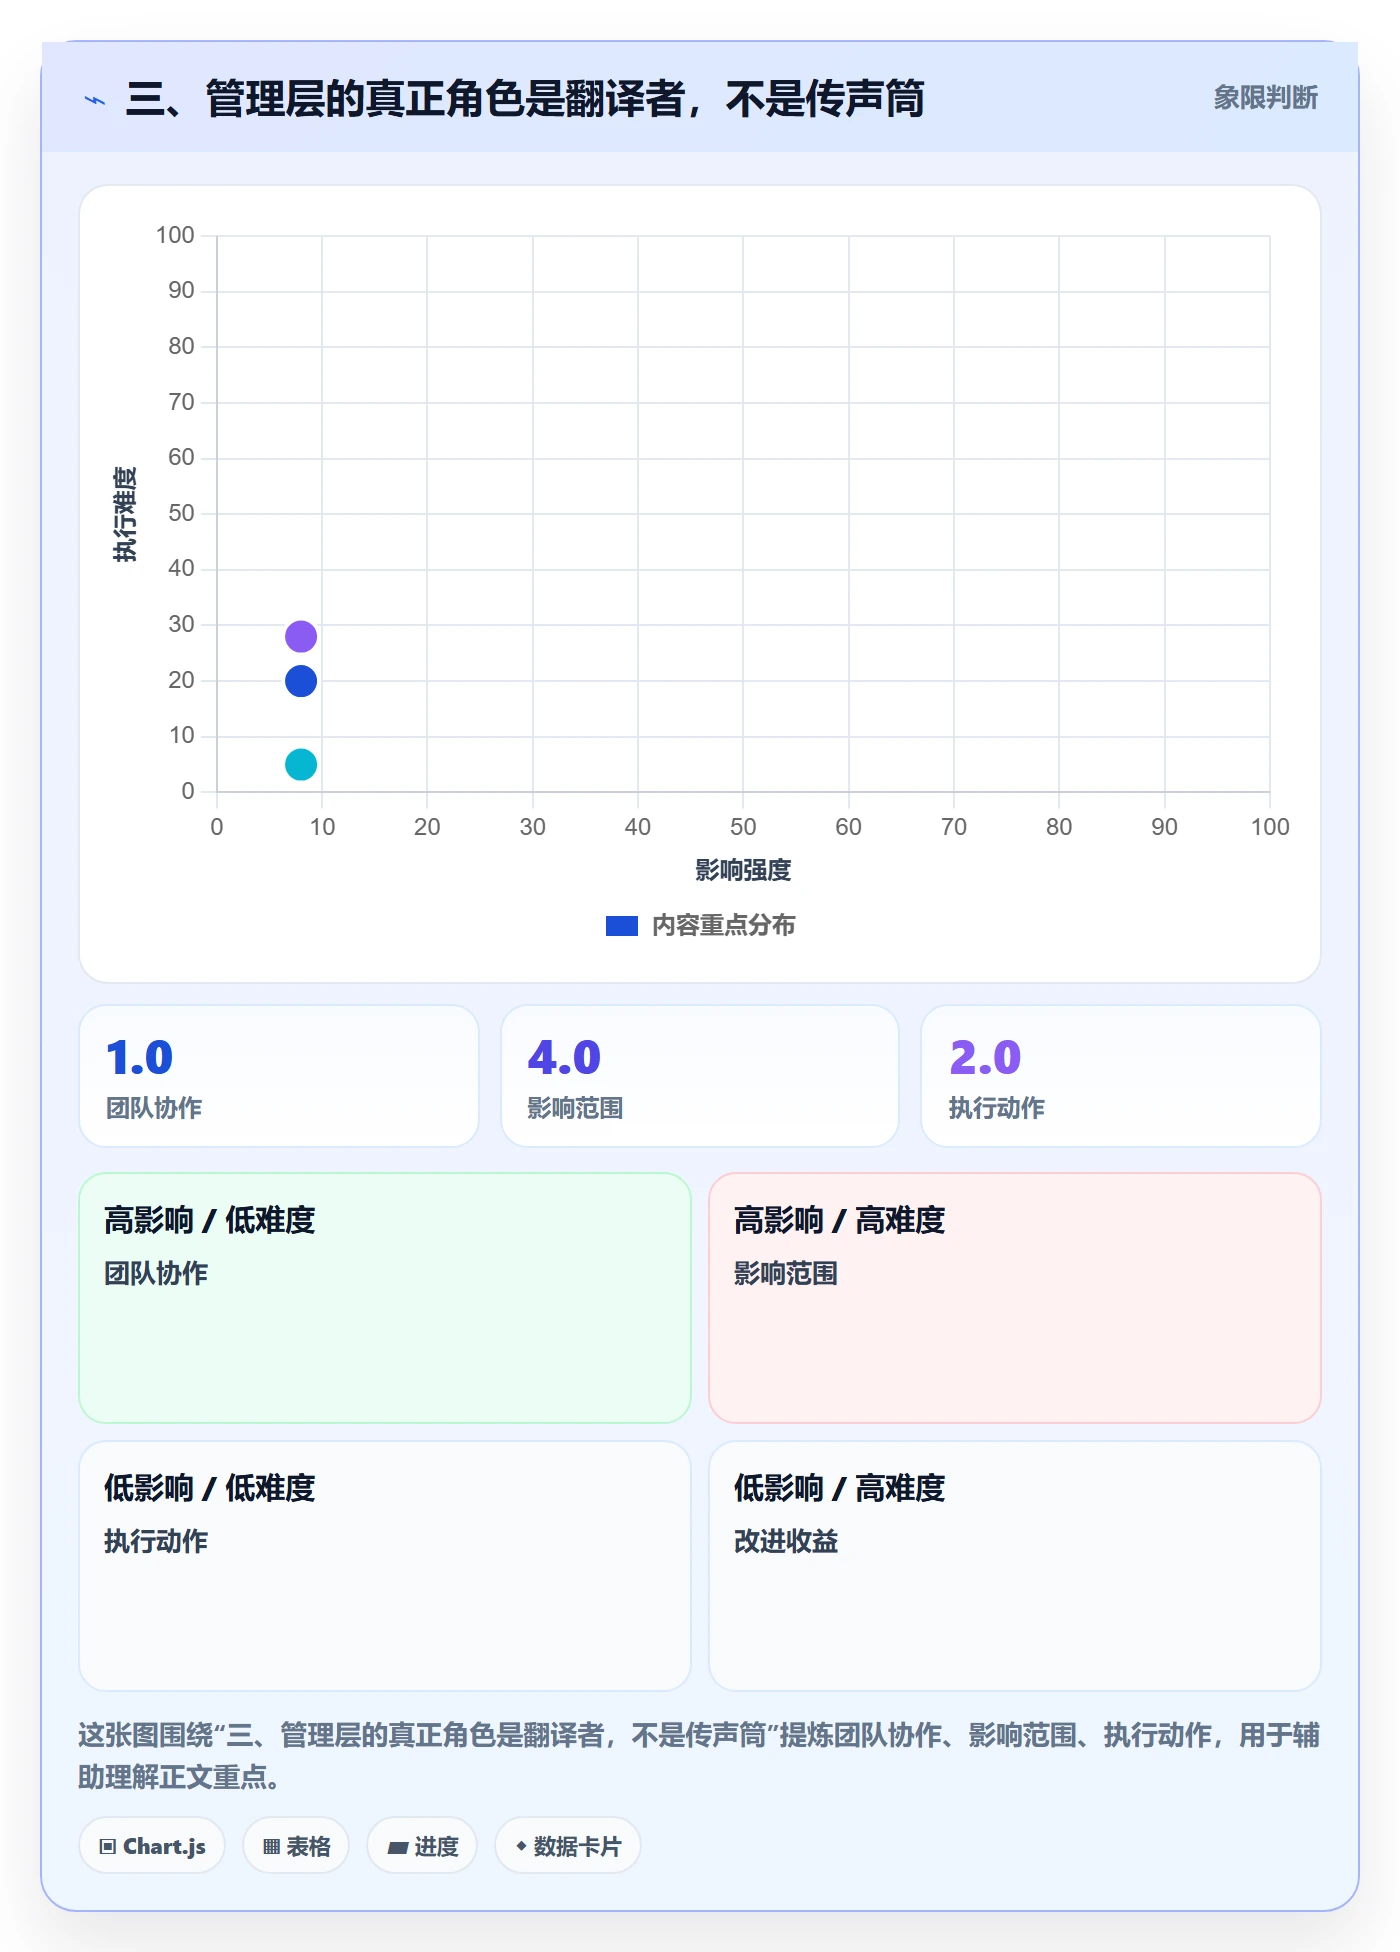Select the 2.0 执行动作 stat card

(x=1121, y=1076)
